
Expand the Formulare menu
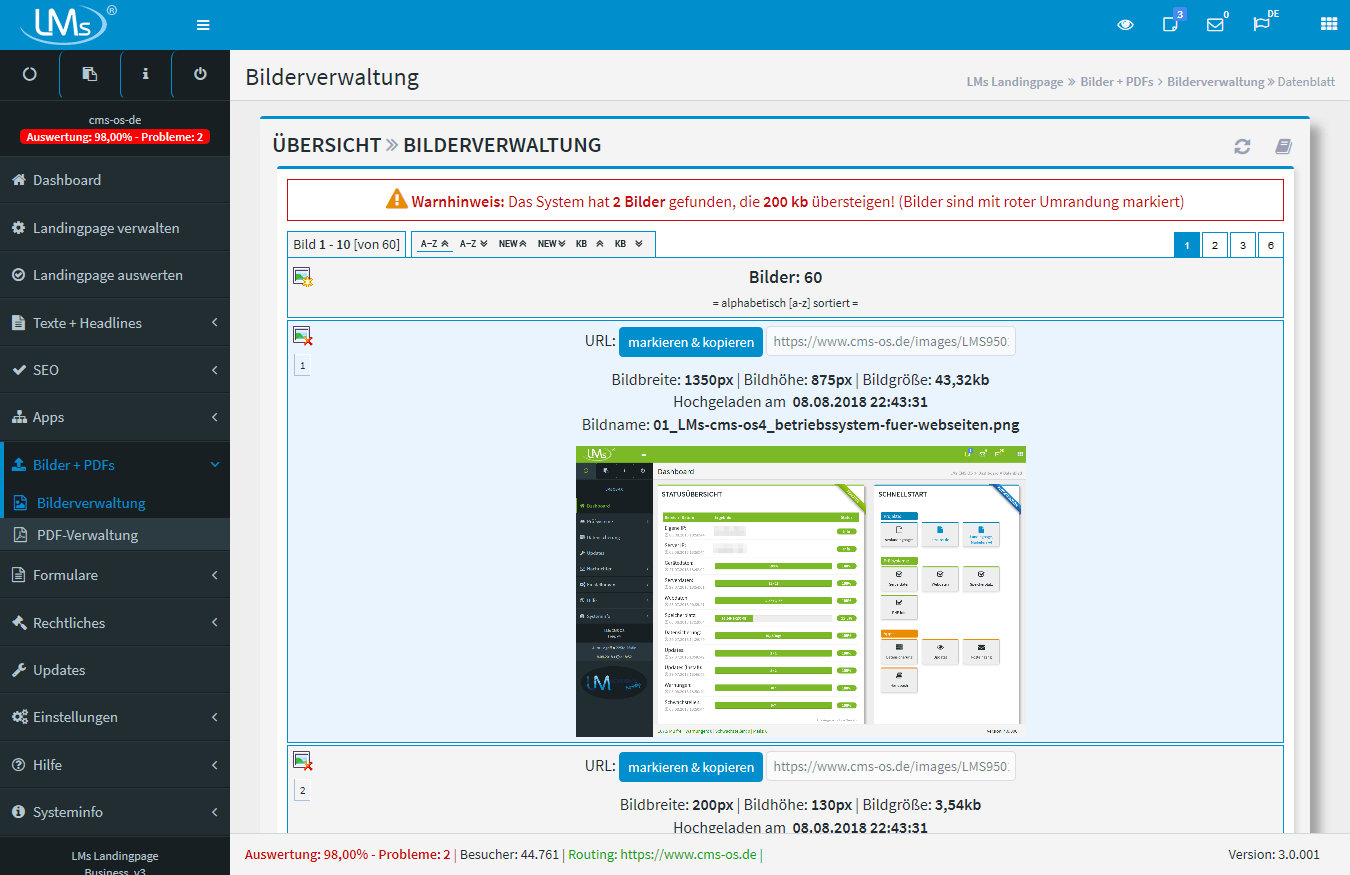click(115, 575)
